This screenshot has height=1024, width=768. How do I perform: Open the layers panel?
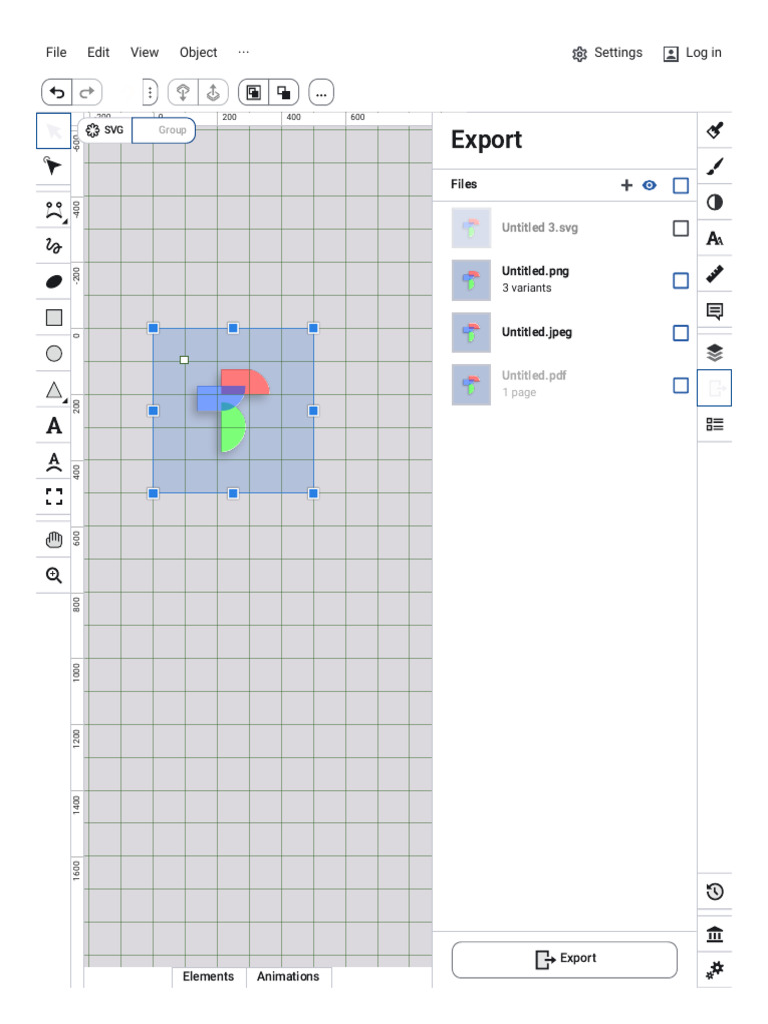coord(714,353)
